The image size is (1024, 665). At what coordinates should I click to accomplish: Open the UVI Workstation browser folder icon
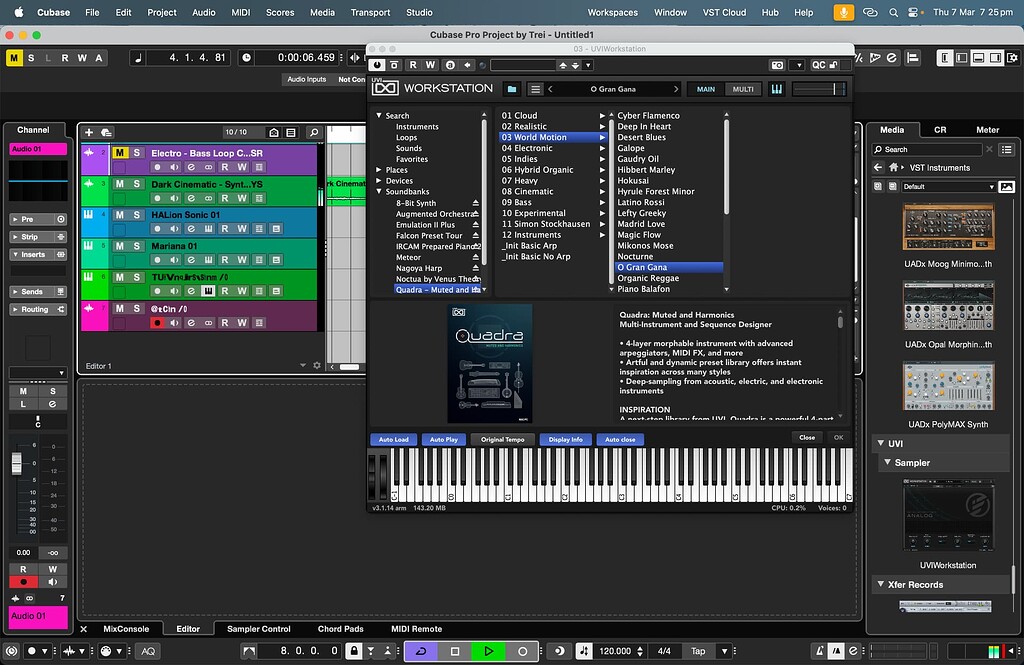coord(512,89)
